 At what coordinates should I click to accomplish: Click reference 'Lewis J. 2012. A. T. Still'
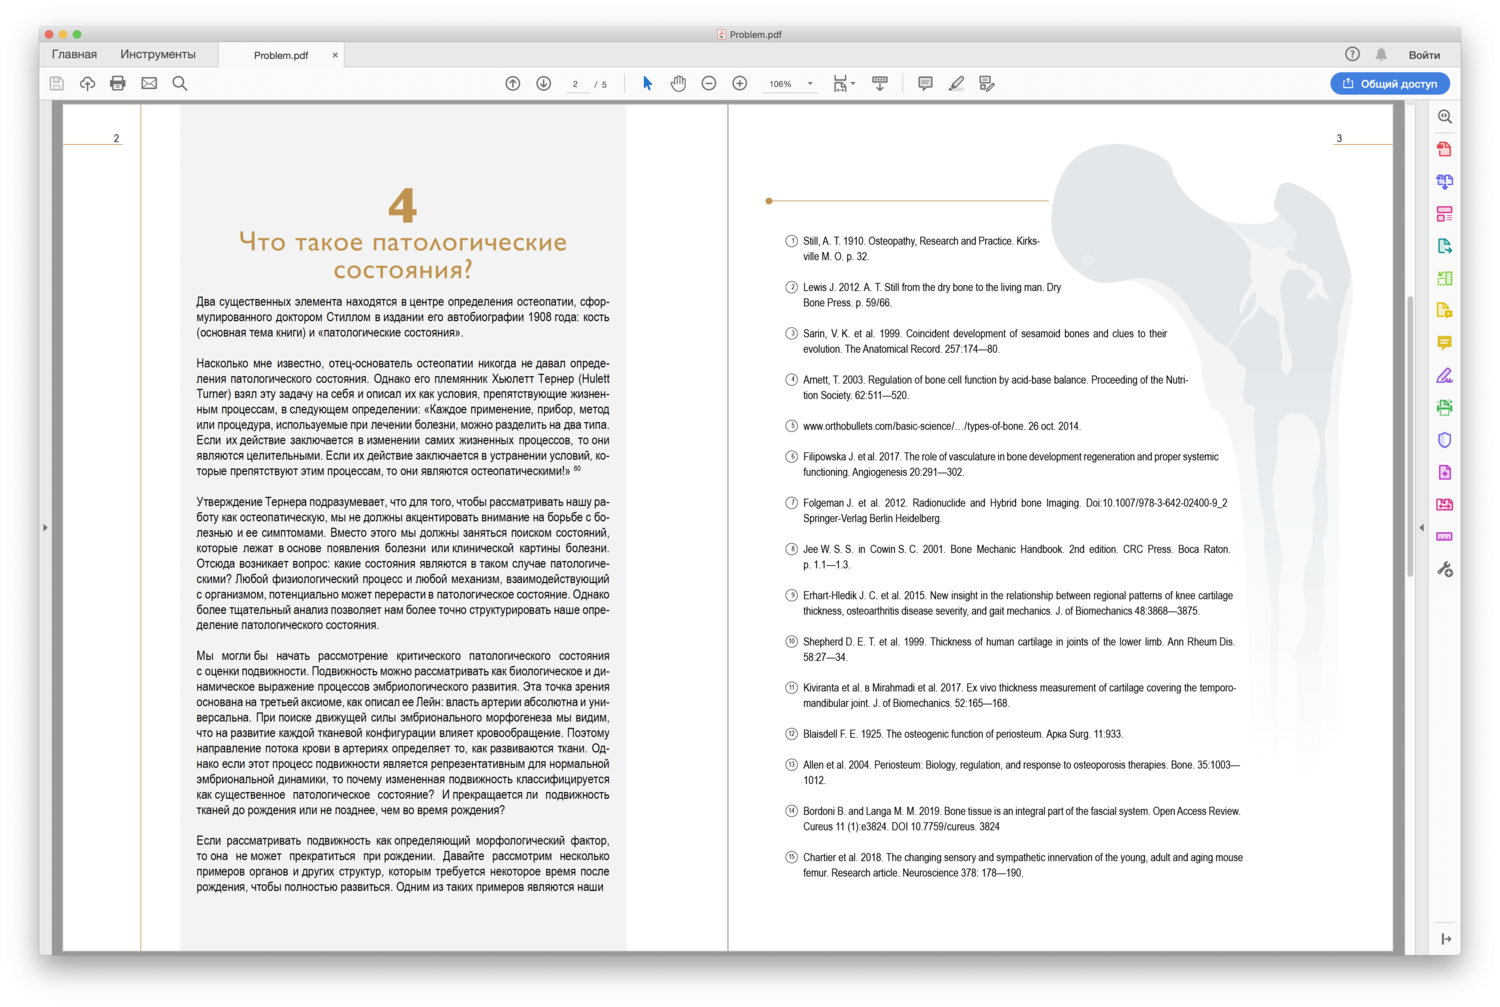pos(932,295)
